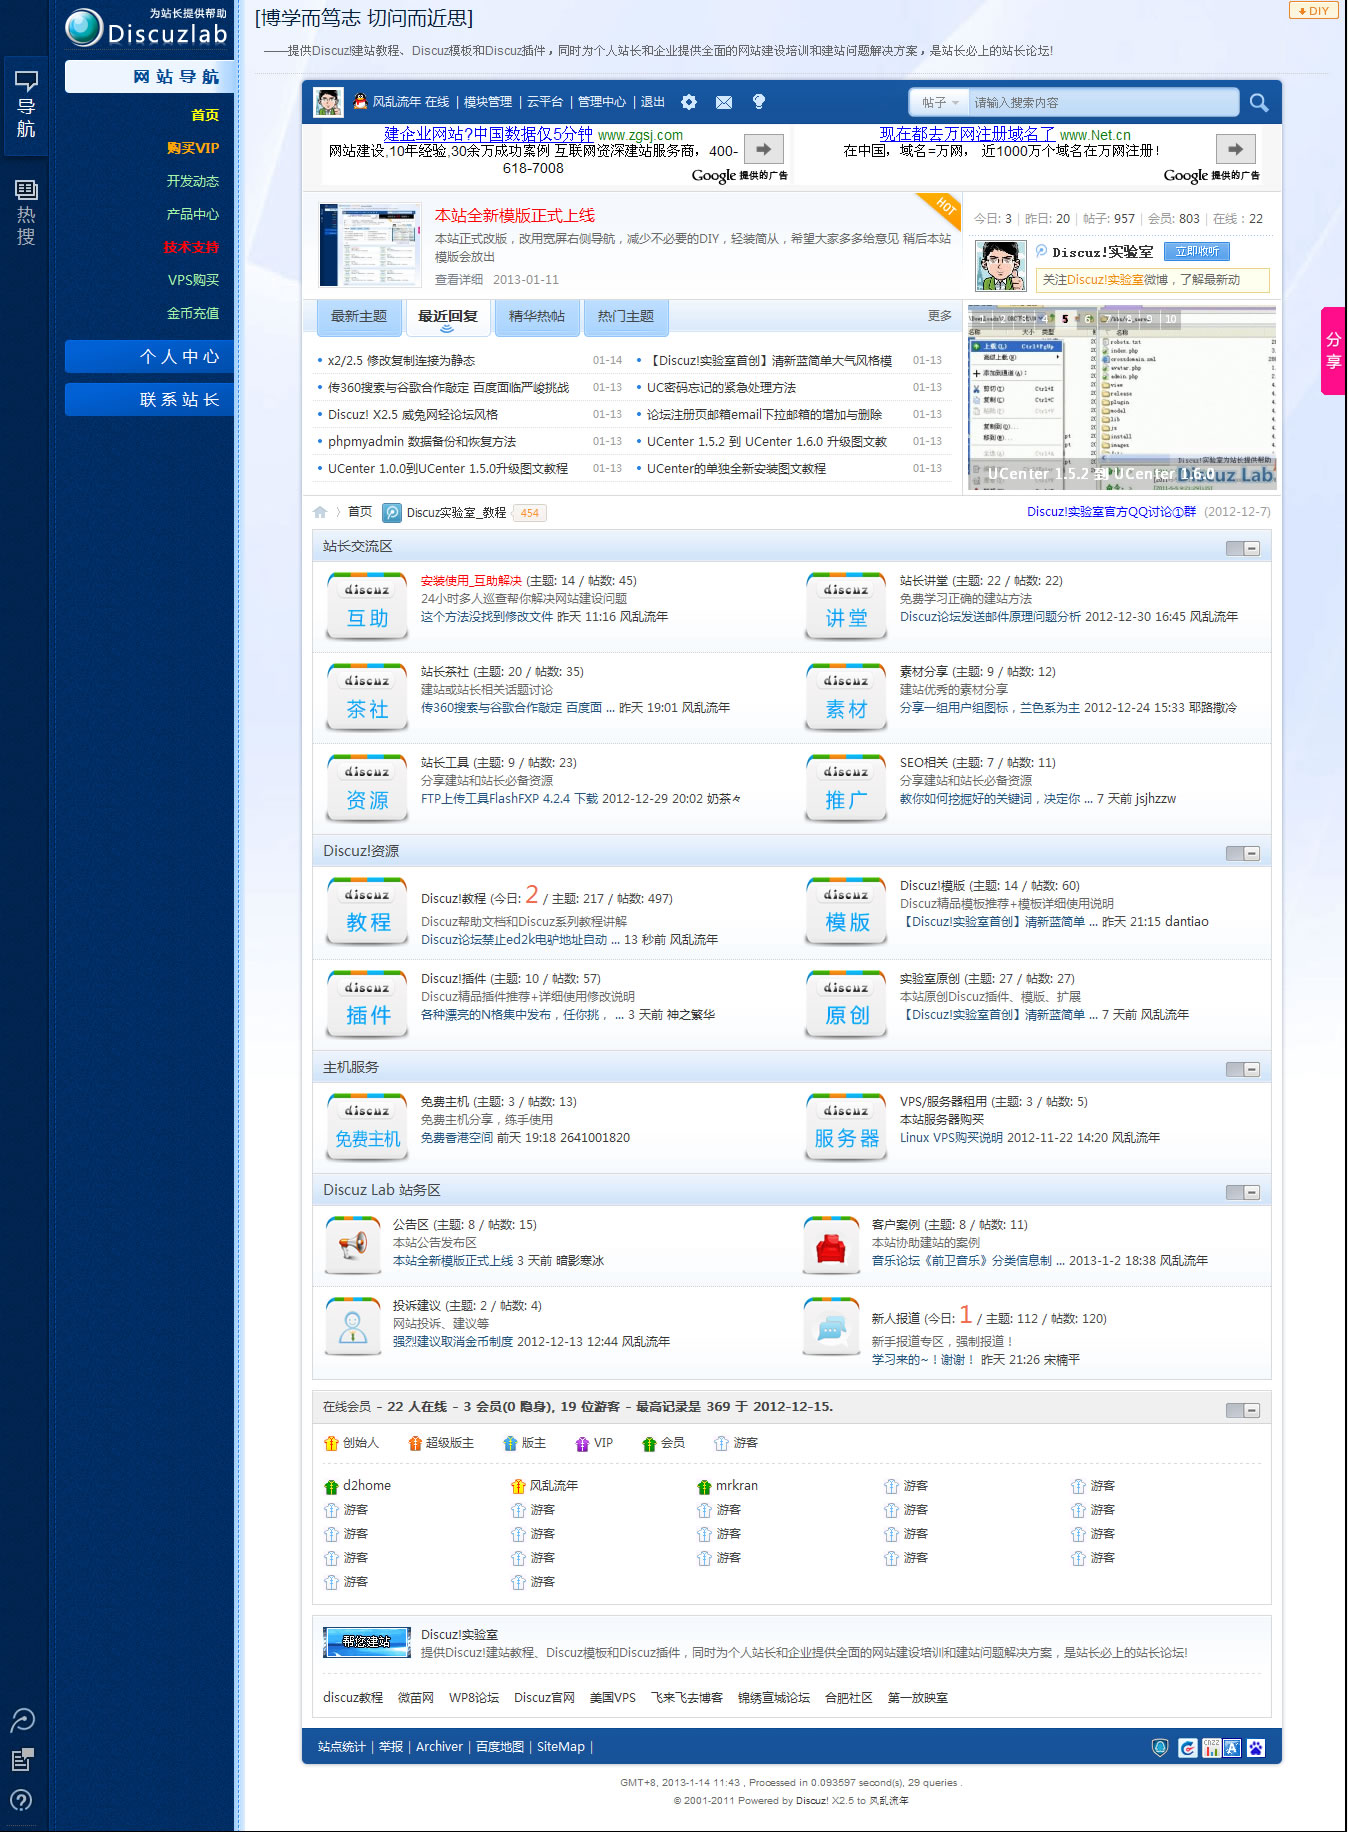Click the 茶社 forum icon
This screenshot has width=1349, height=1832.
pos(367,698)
